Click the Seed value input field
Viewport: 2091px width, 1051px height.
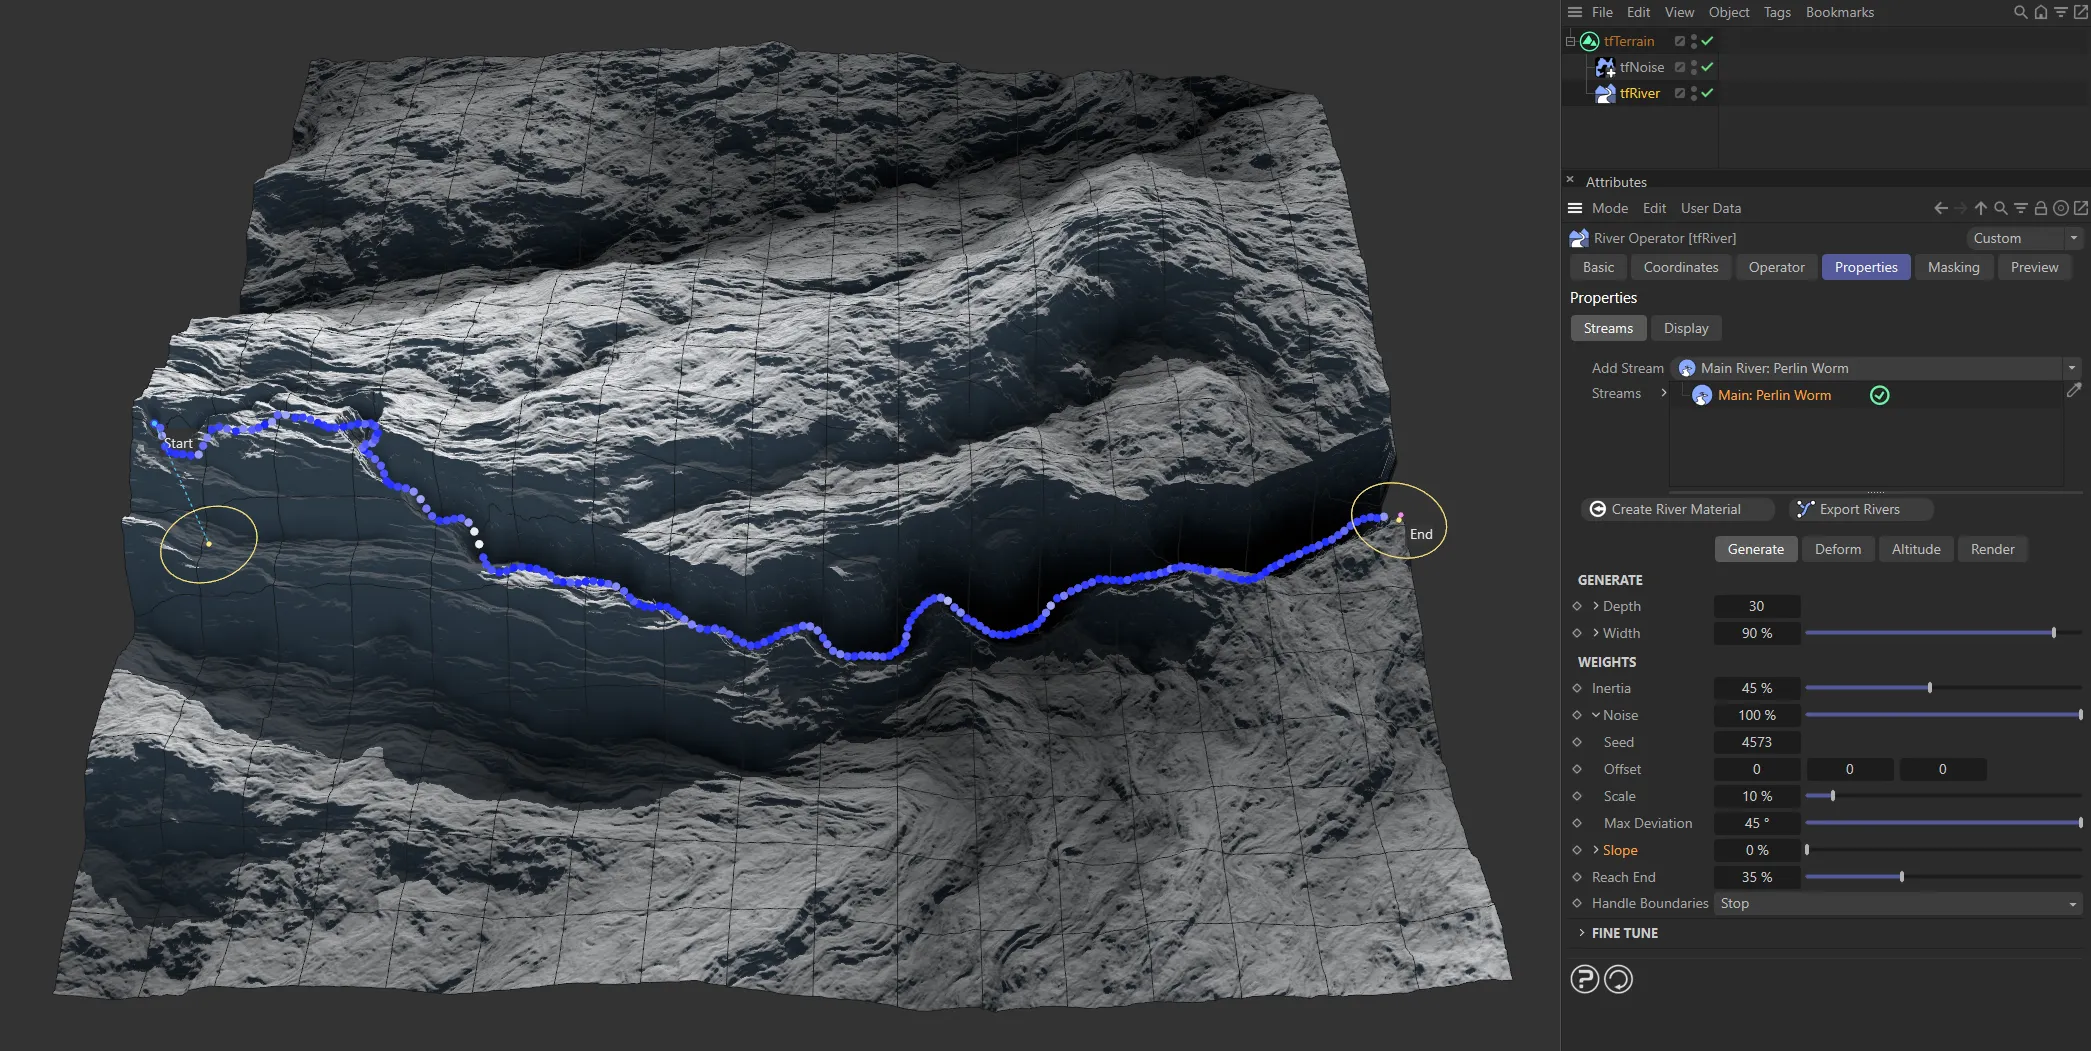click(1756, 742)
